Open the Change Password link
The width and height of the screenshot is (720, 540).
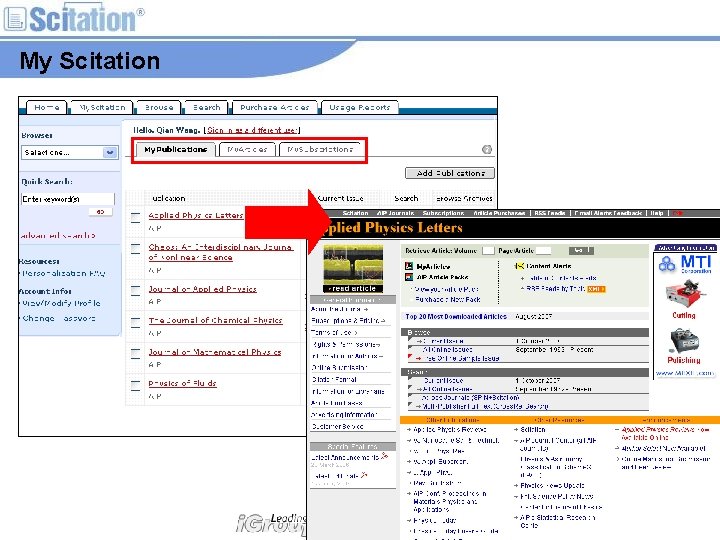[x=59, y=318]
